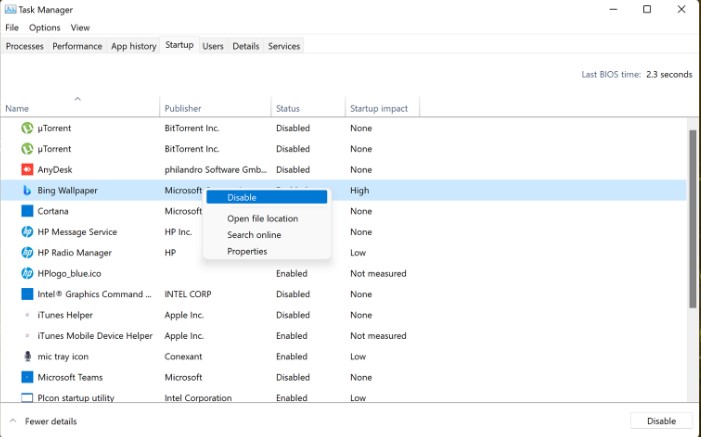Click the Cortana app icon

coord(28,211)
